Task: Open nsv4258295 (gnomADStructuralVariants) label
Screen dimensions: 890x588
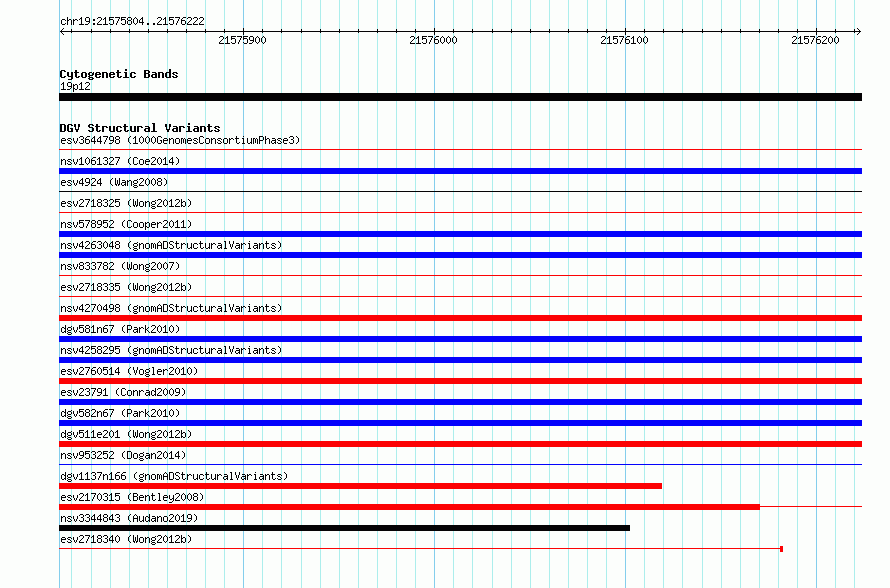Action: tap(171, 350)
